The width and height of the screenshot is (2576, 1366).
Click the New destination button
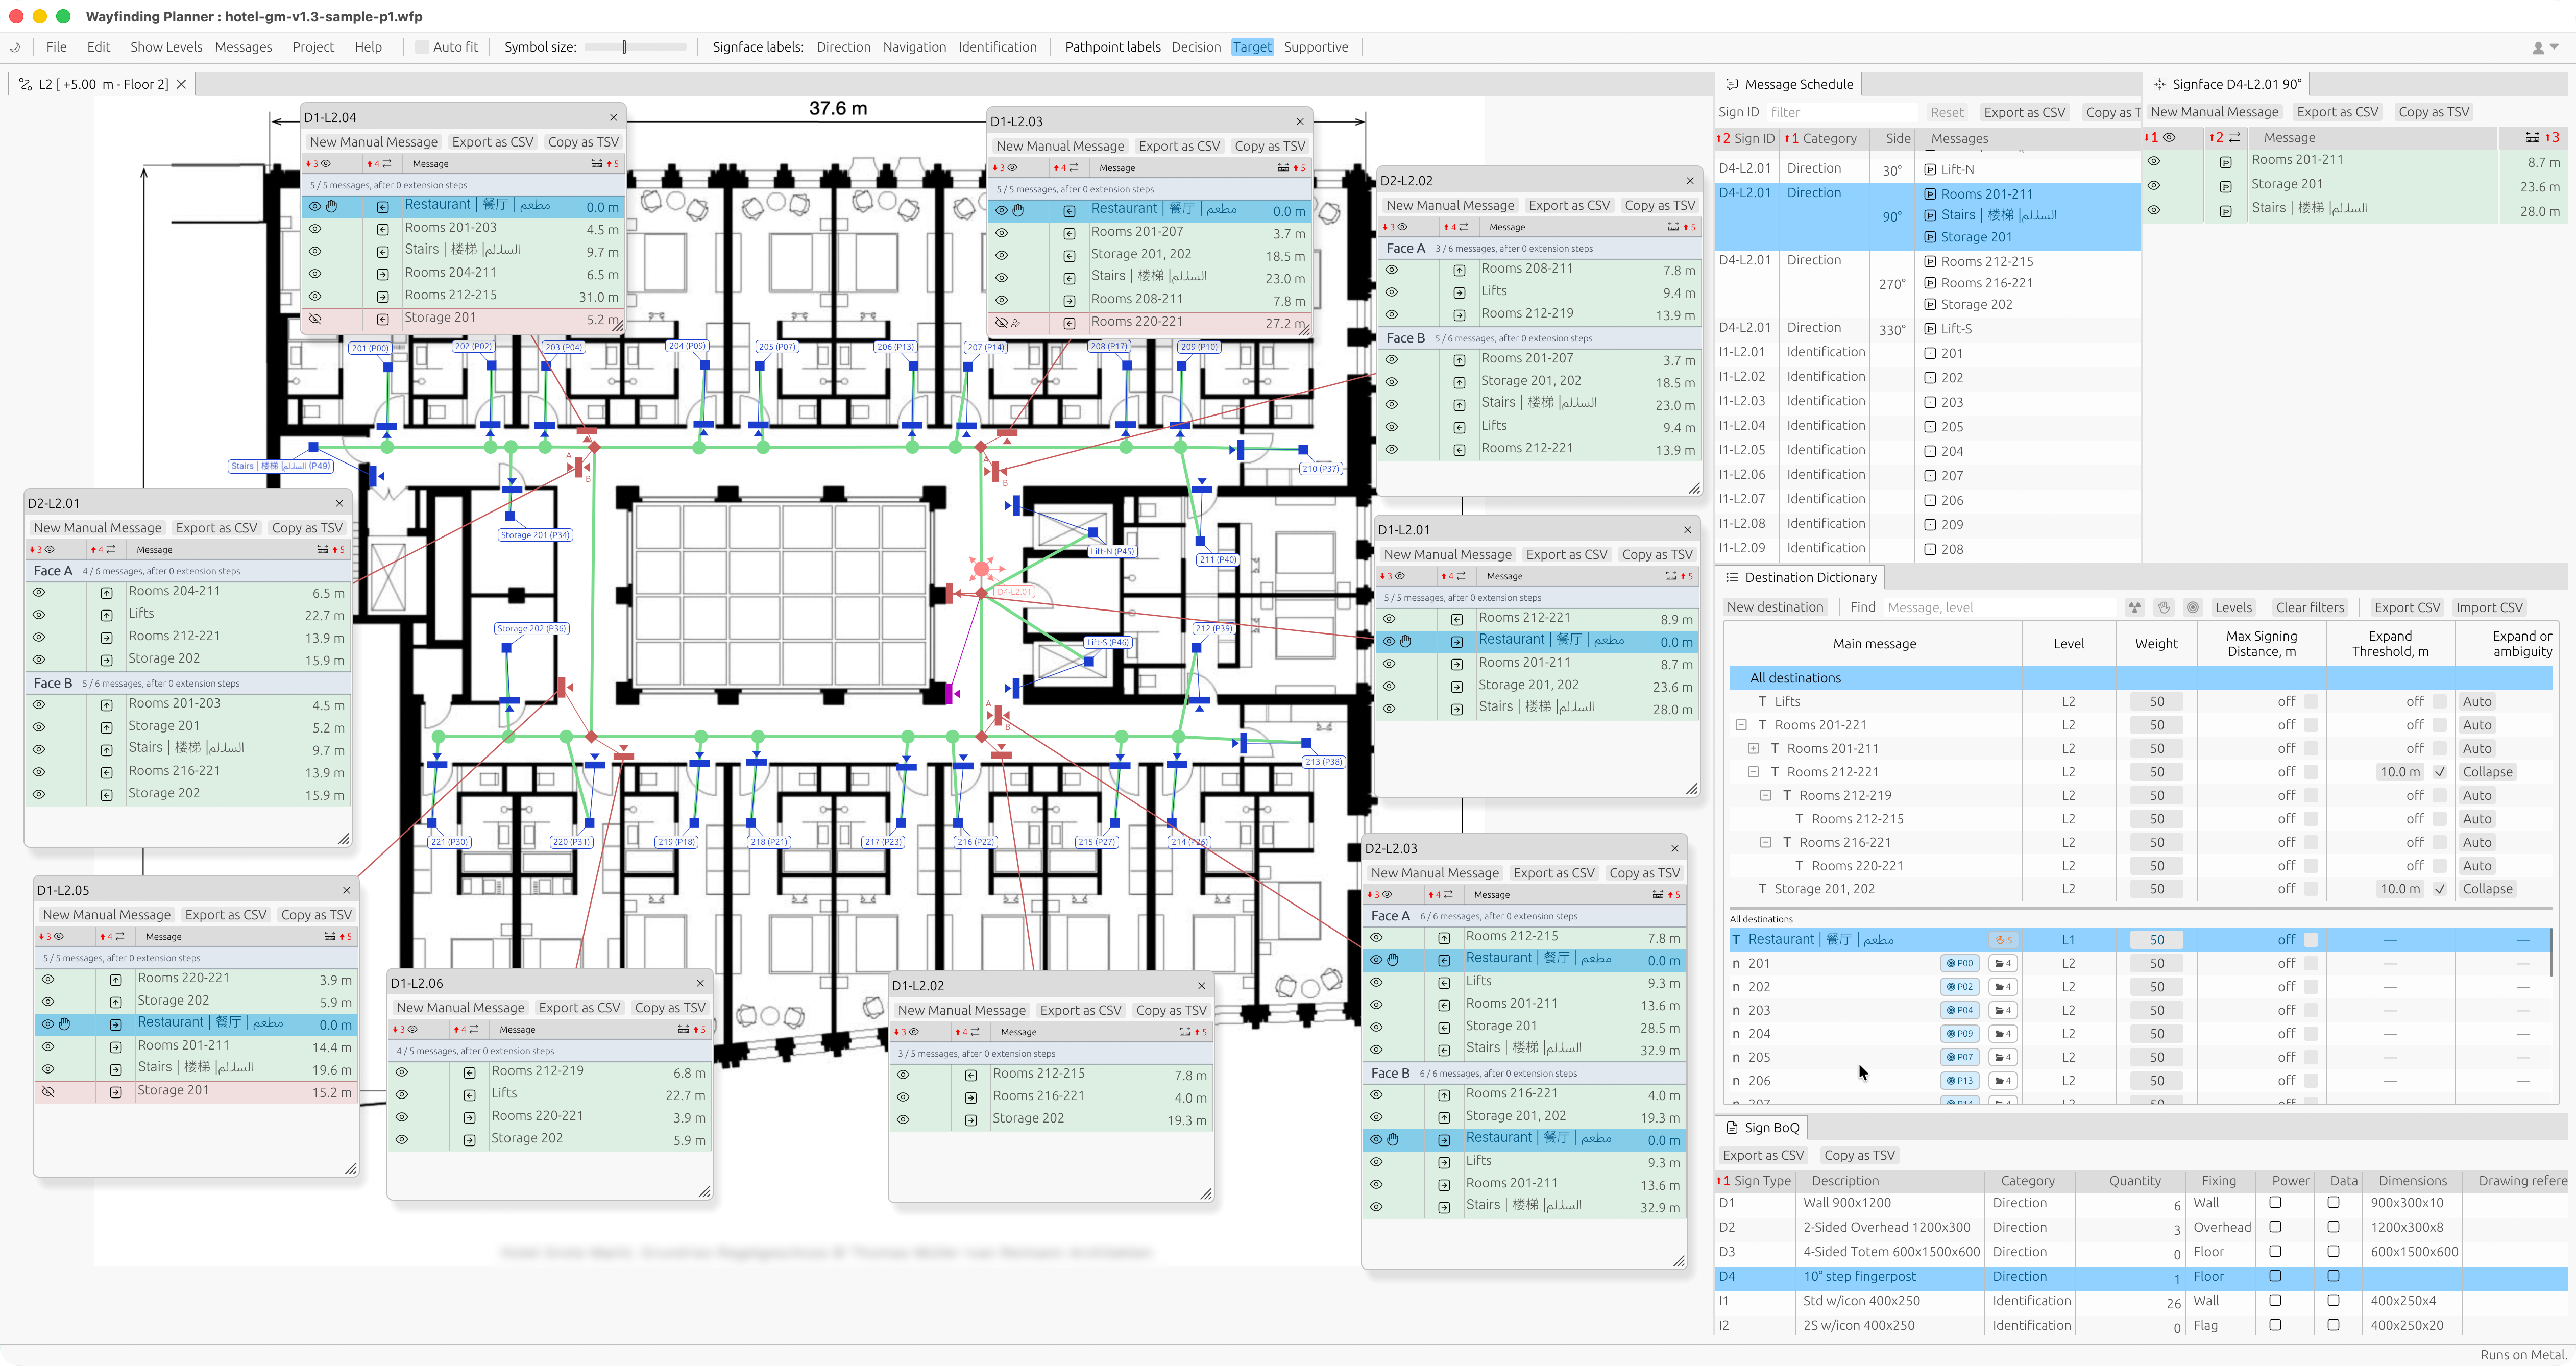(1775, 608)
